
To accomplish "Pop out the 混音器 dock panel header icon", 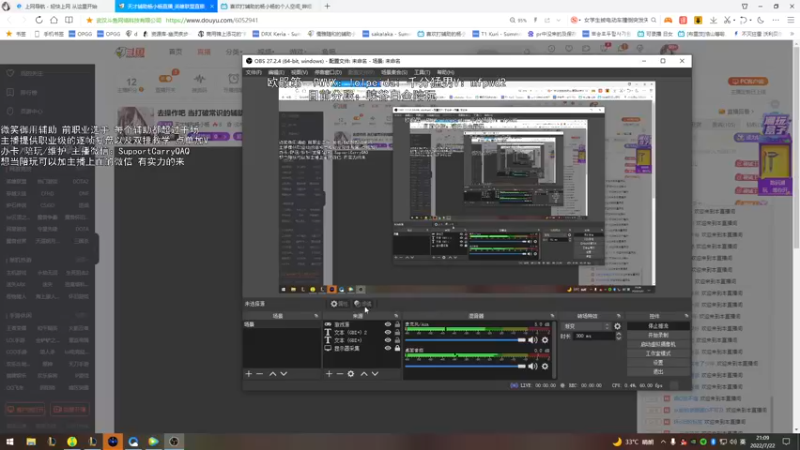I will point(552,316).
